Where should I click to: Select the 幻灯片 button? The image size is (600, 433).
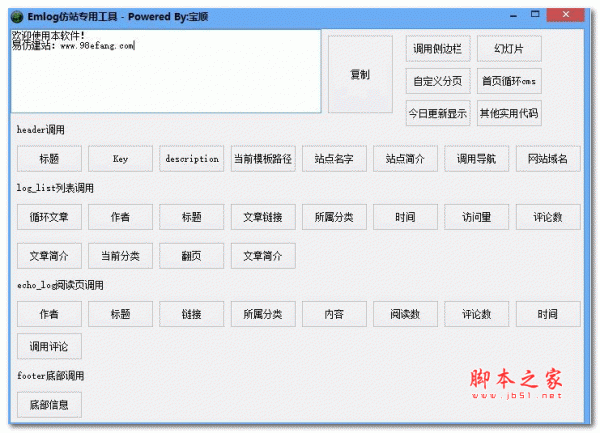click(509, 49)
